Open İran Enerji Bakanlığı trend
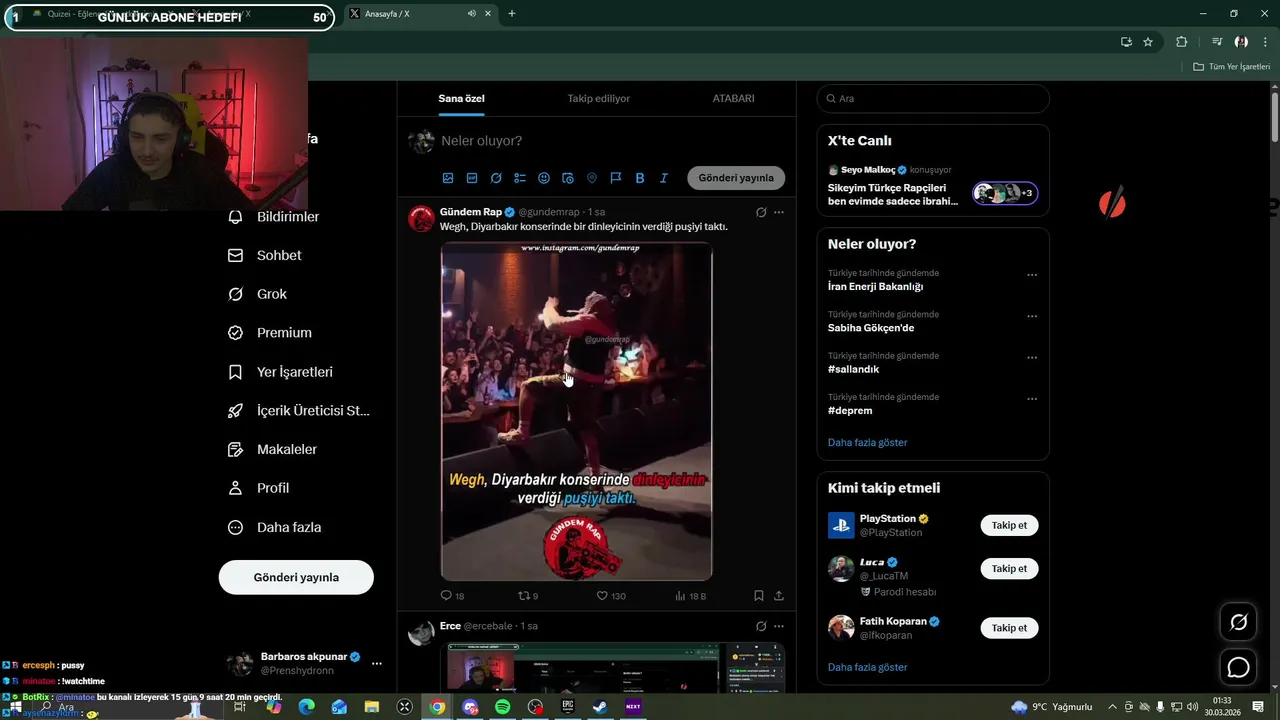Screen dimensions: 1280x720 tap(875, 286)
